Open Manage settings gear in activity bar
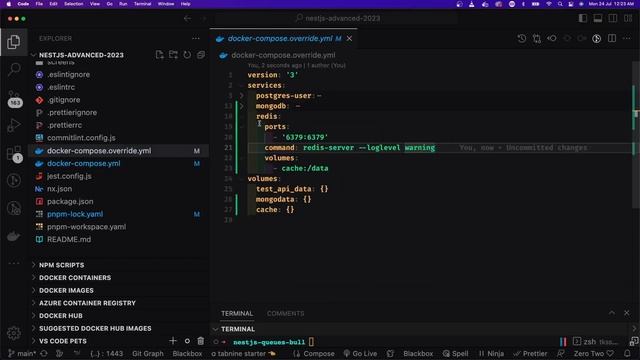 point(14,333)
